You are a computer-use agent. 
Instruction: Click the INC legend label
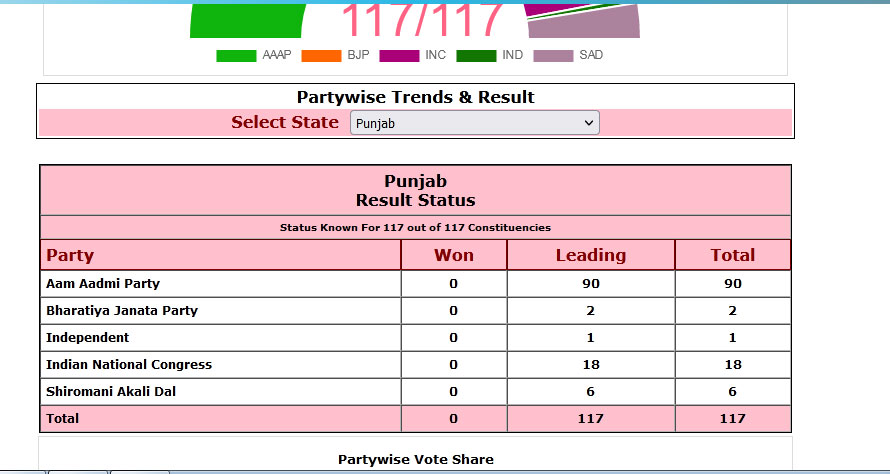point(436,55)
